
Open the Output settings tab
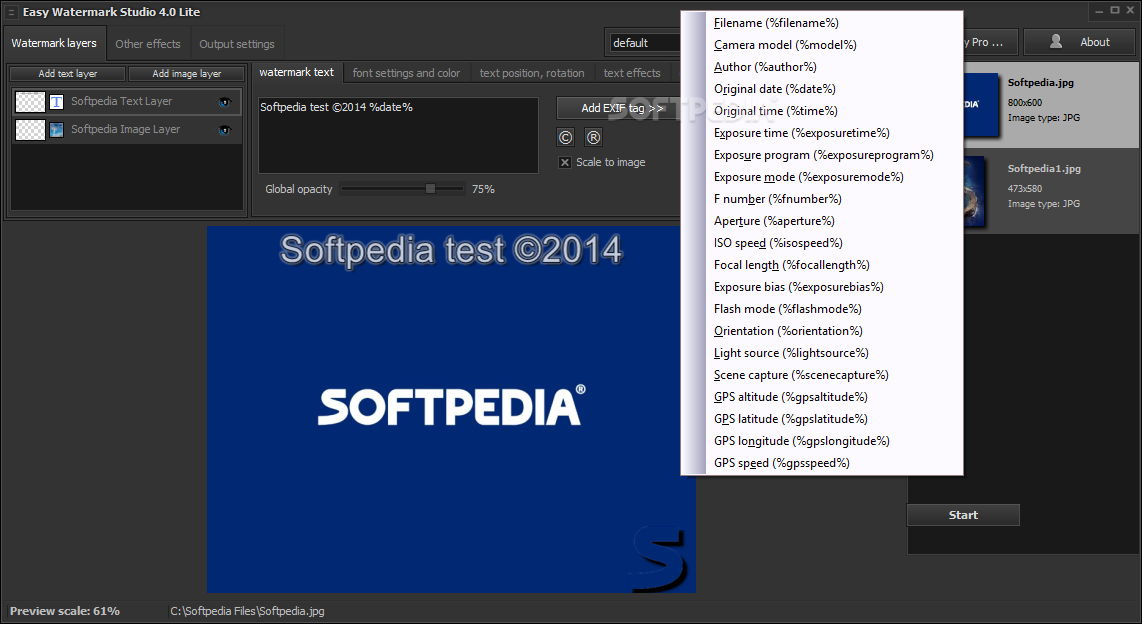237,44
